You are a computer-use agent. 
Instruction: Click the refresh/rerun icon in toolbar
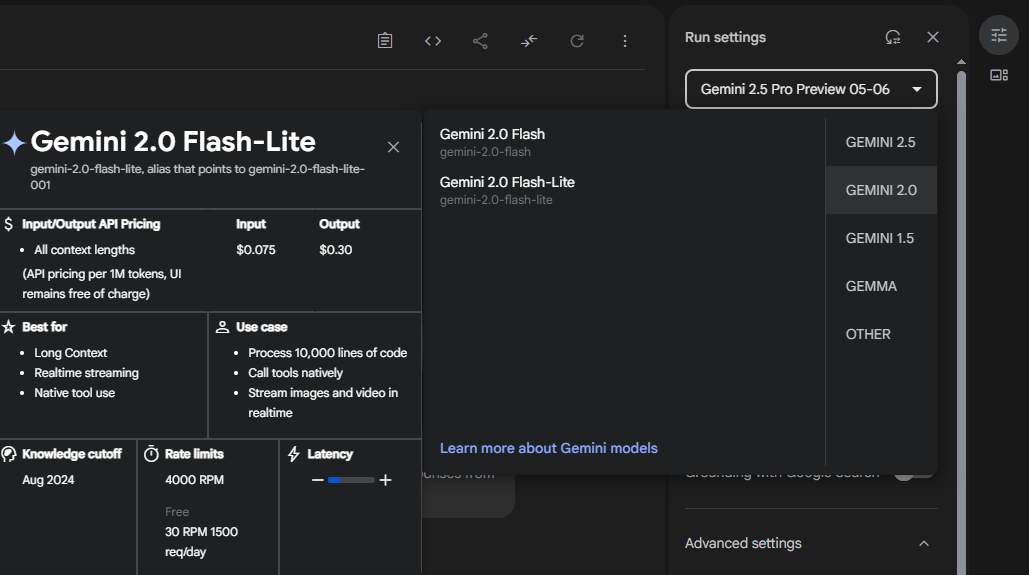(577, 41)
